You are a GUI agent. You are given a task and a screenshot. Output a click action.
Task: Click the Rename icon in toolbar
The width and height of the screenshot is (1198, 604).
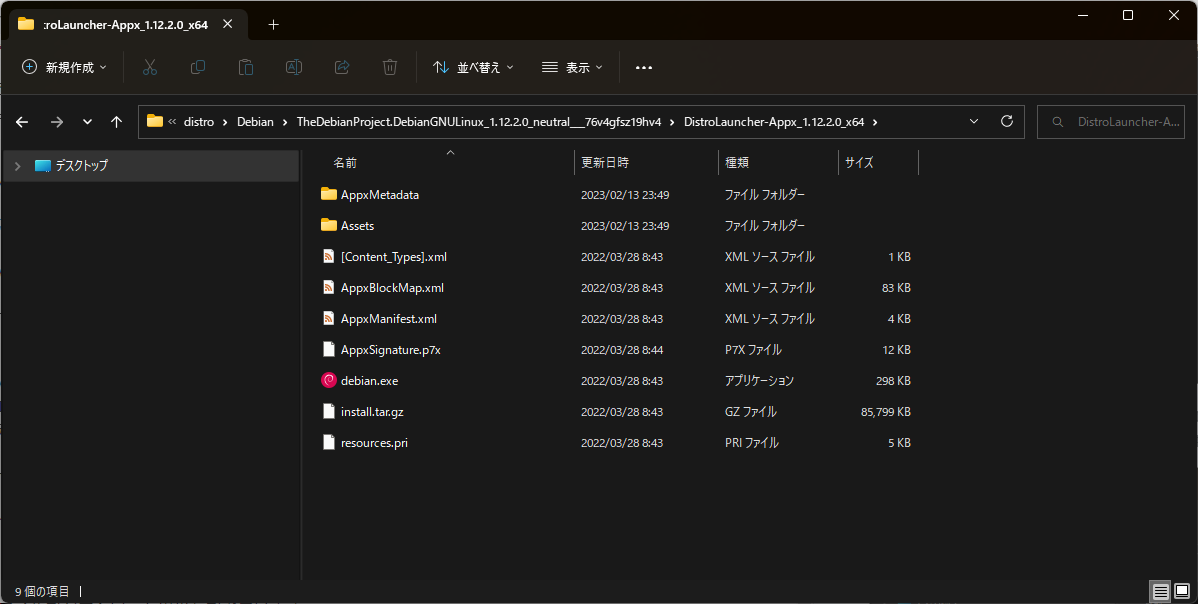293,67
